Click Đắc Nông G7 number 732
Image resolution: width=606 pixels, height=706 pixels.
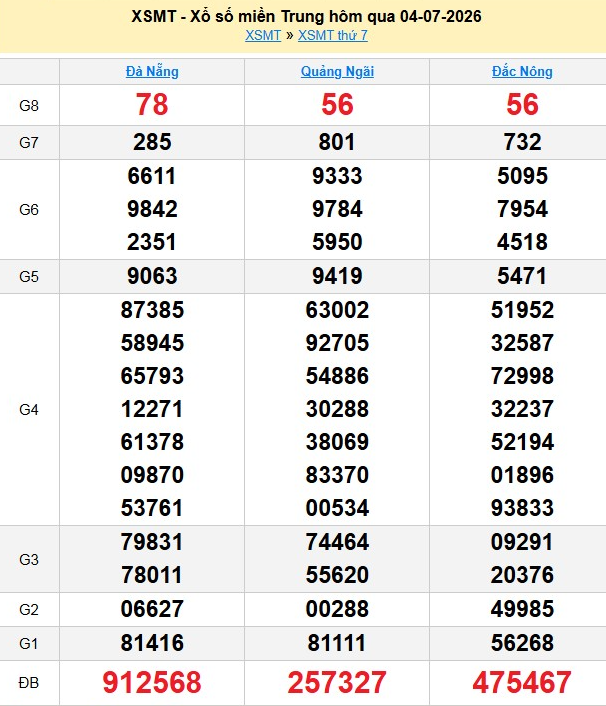522,142
